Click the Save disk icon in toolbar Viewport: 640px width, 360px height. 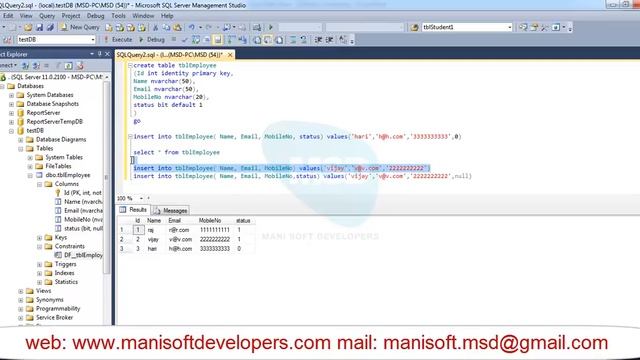[x=39, y=27]
